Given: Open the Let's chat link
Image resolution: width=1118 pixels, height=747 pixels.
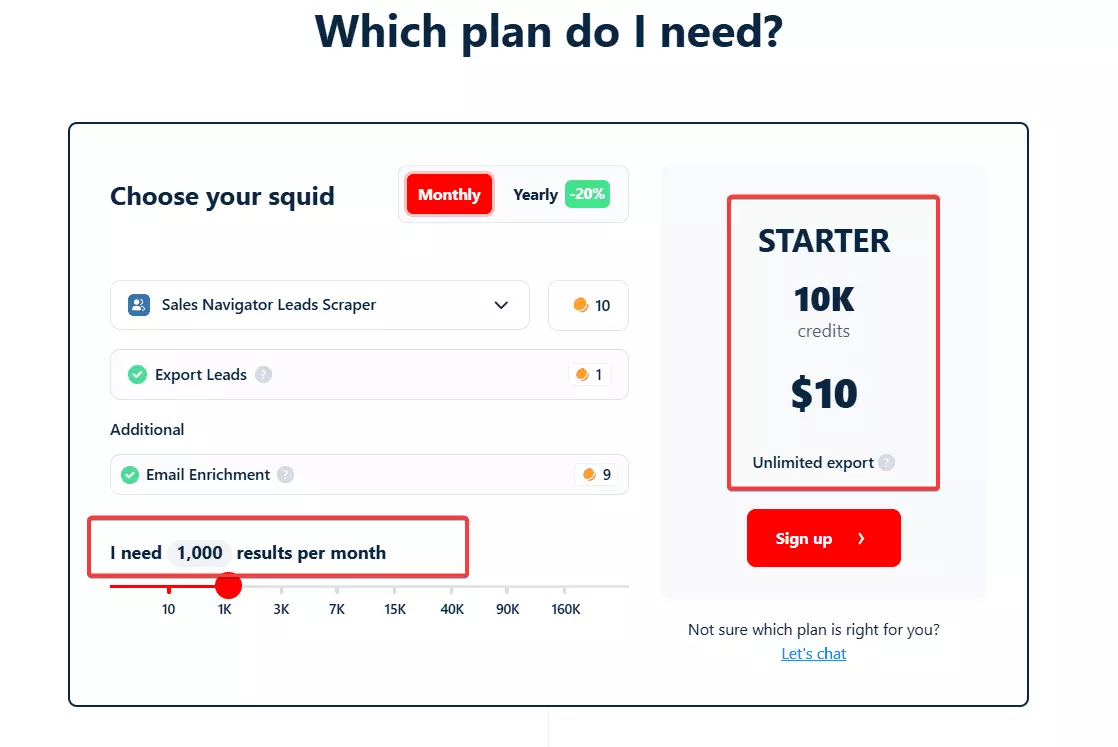Looking at the screenshot, I should click(814, 654).
